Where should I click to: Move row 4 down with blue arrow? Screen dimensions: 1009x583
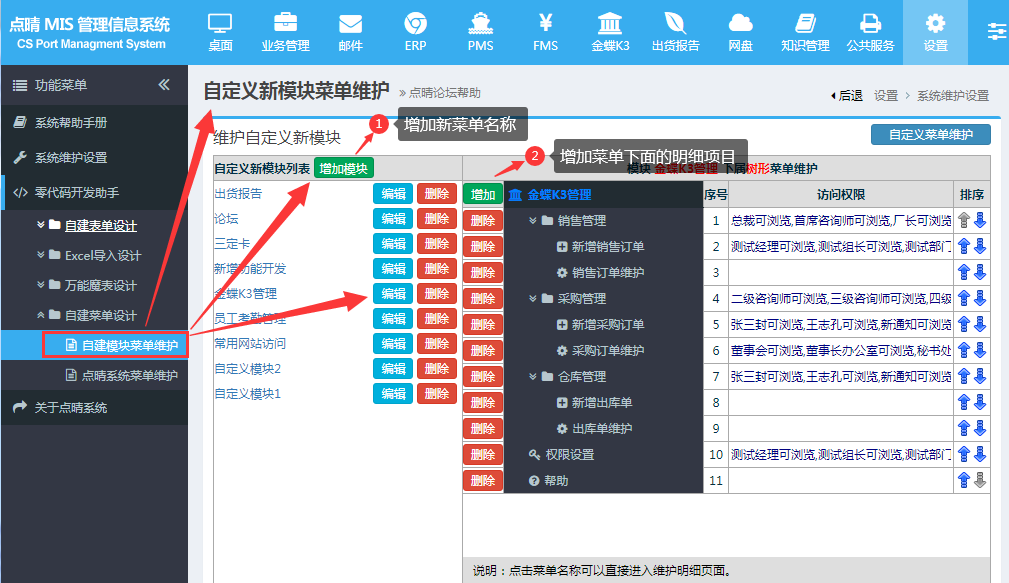[x=980, y=298]
